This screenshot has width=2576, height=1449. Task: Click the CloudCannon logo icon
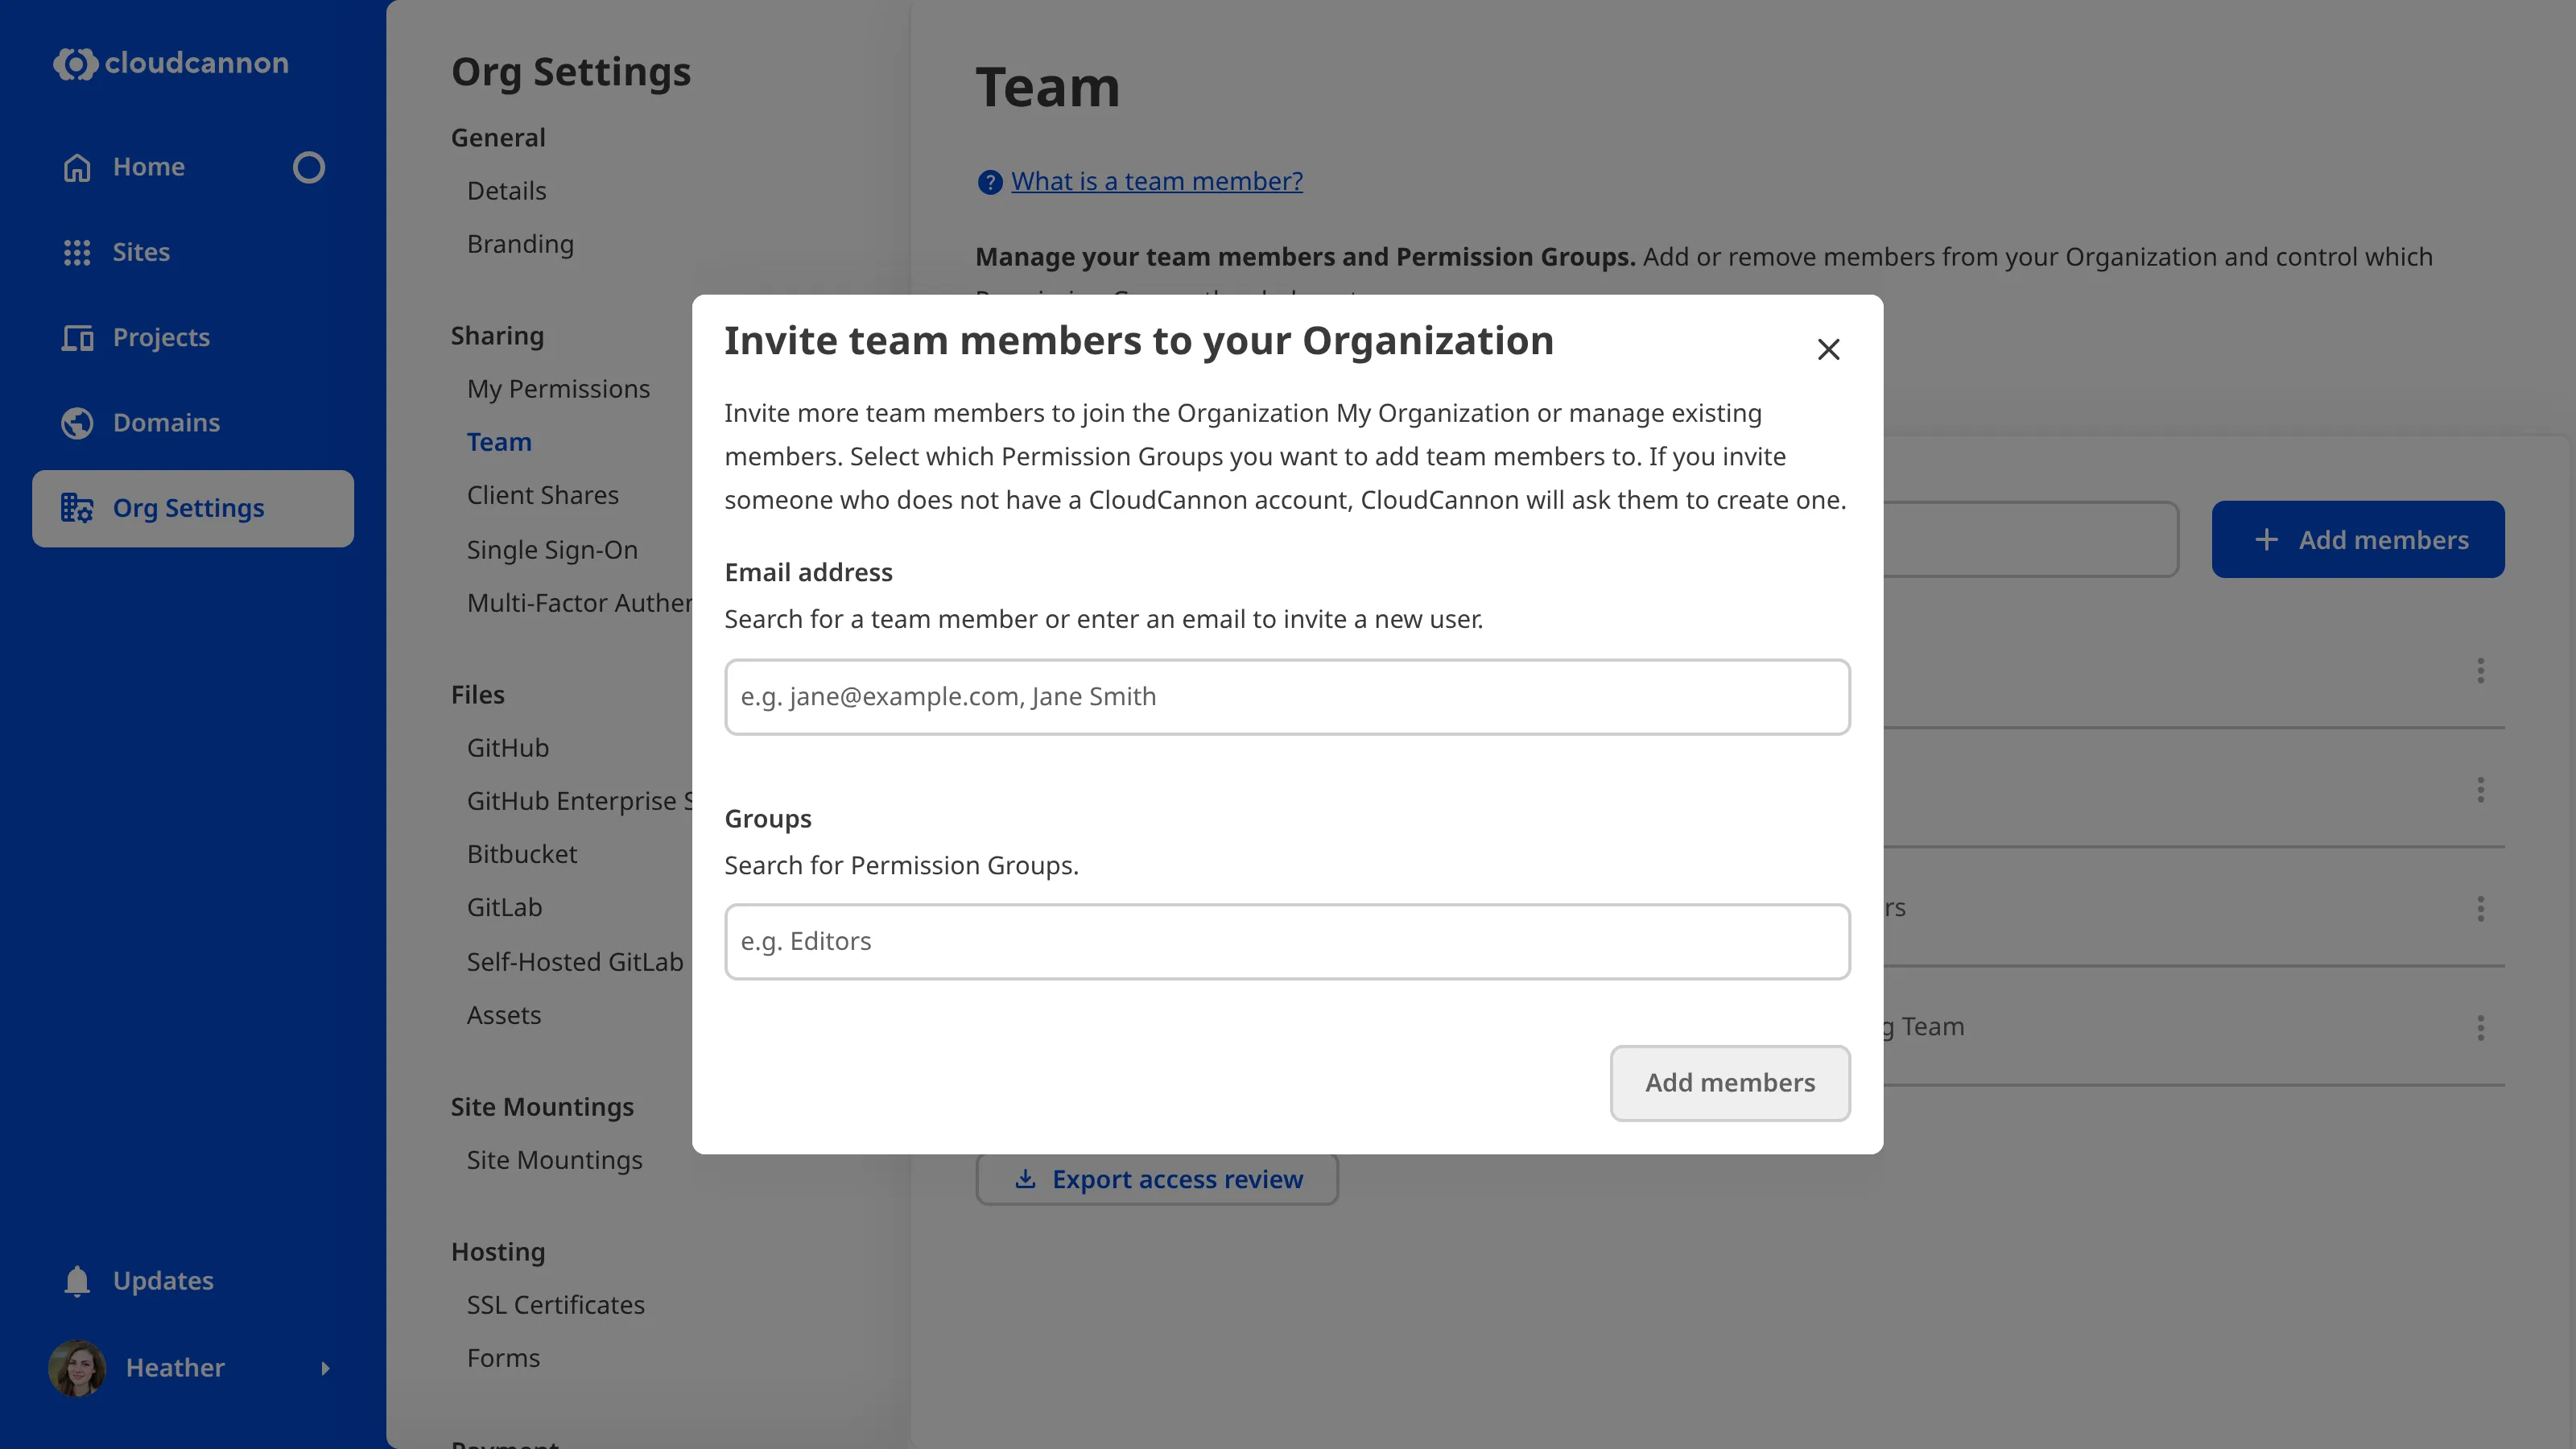point(75,63)
